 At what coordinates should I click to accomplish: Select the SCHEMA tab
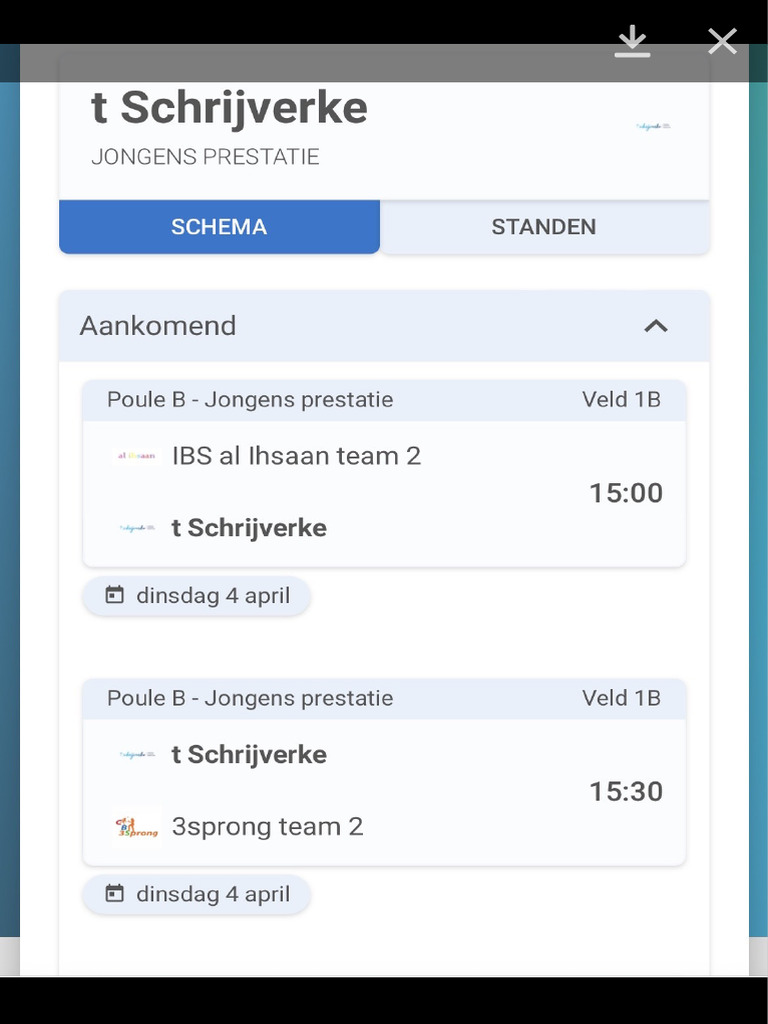(219, 227)
